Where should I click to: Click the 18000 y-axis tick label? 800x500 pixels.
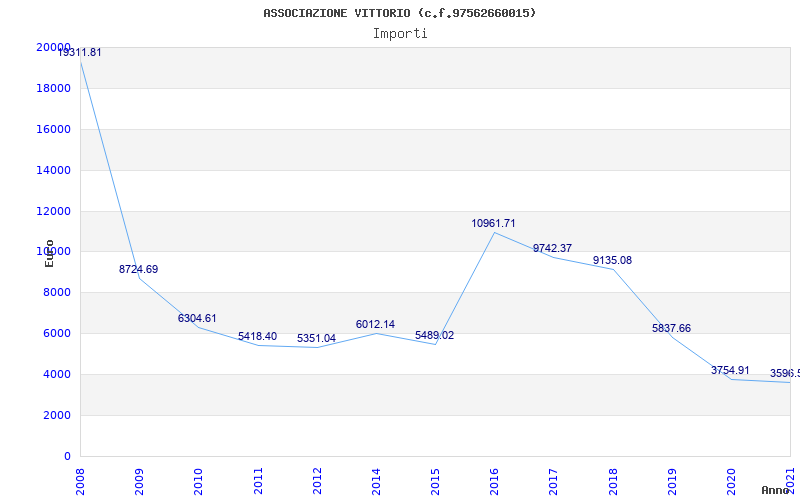tap(54, 88)
